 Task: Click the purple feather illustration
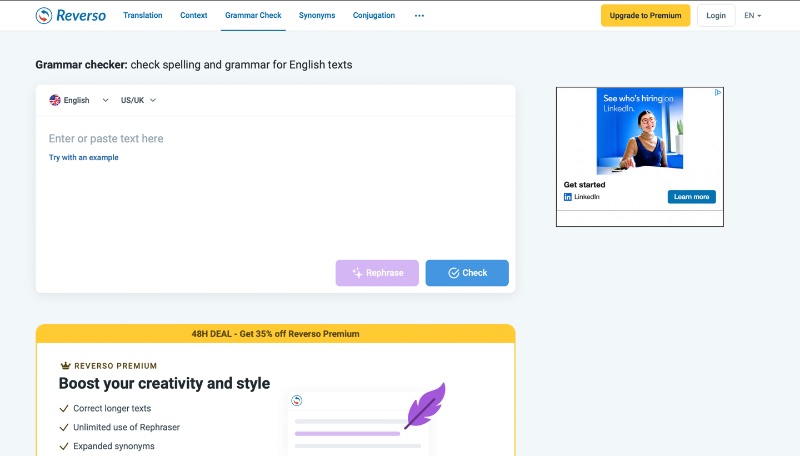[426, 406]
